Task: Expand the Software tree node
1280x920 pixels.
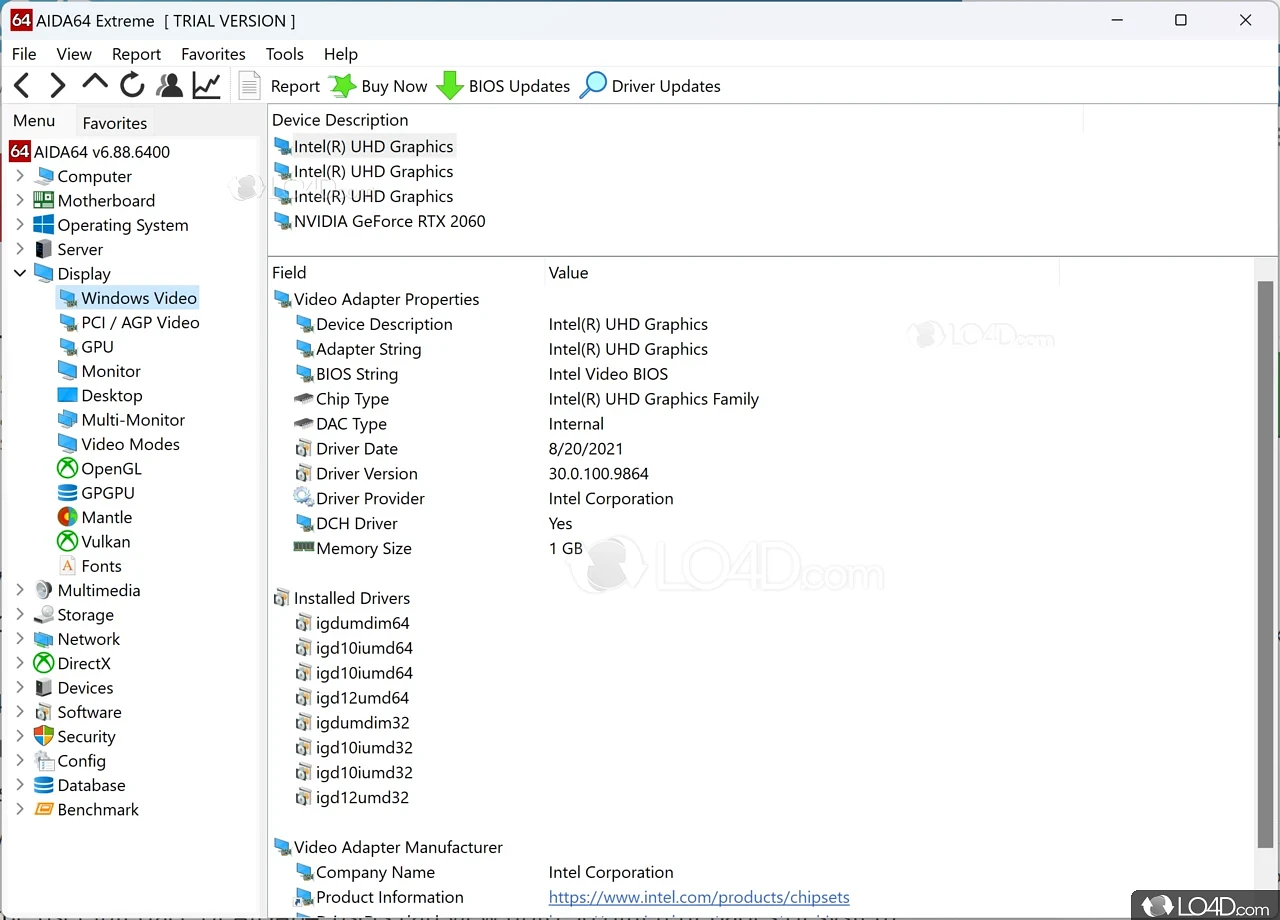Action: click(19, 712)
